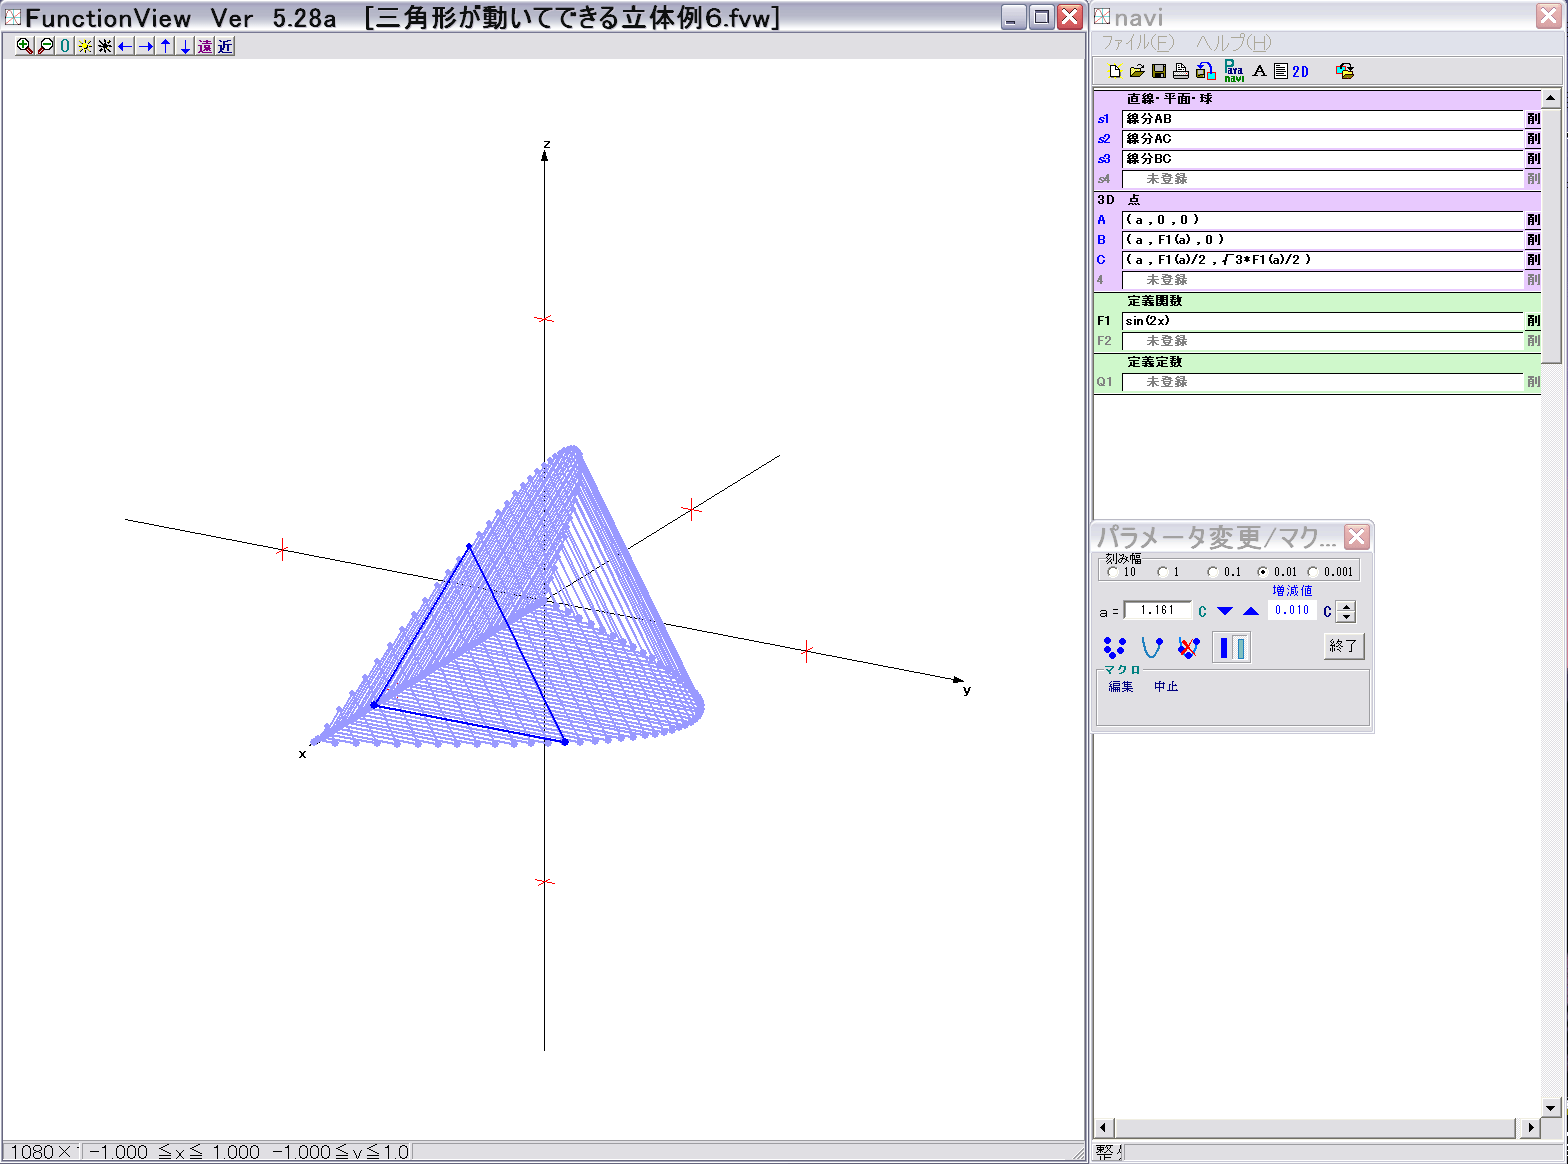The height and width of the screenshot is (1164, 1568).
Task: Click the zoom in magnifier icon
Action: click(x=24, y=46)
